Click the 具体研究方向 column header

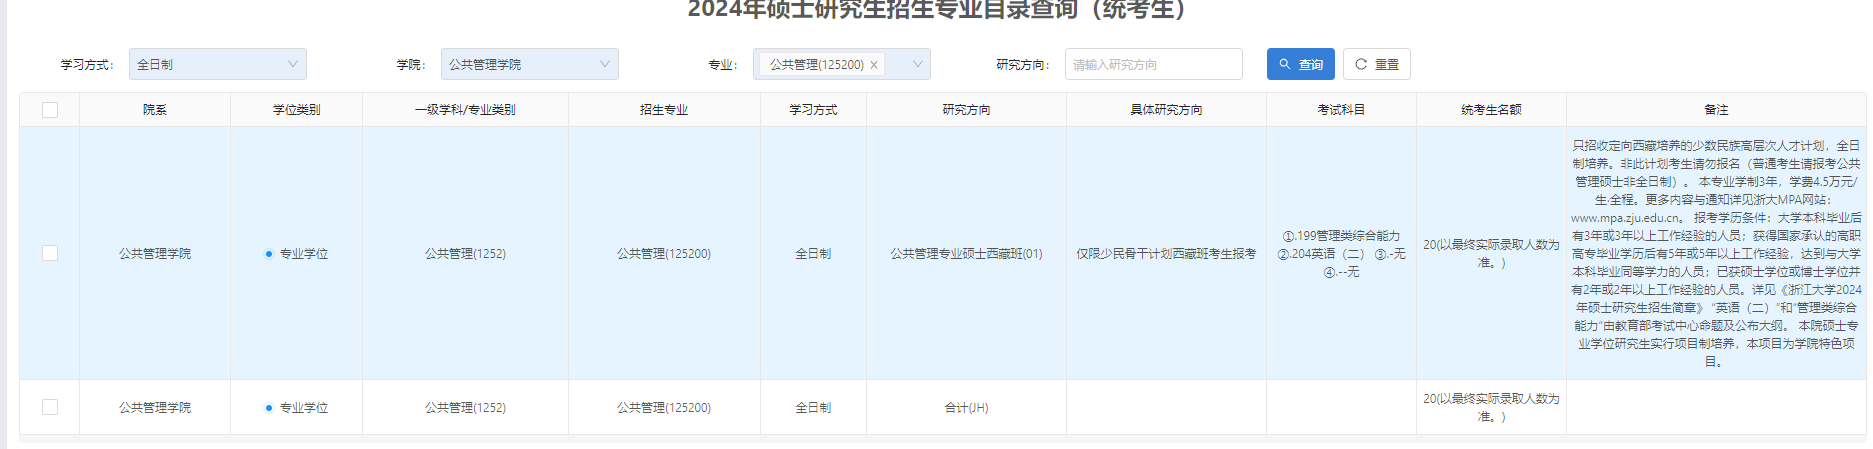pyautogui.click(x=1166, y=110)
